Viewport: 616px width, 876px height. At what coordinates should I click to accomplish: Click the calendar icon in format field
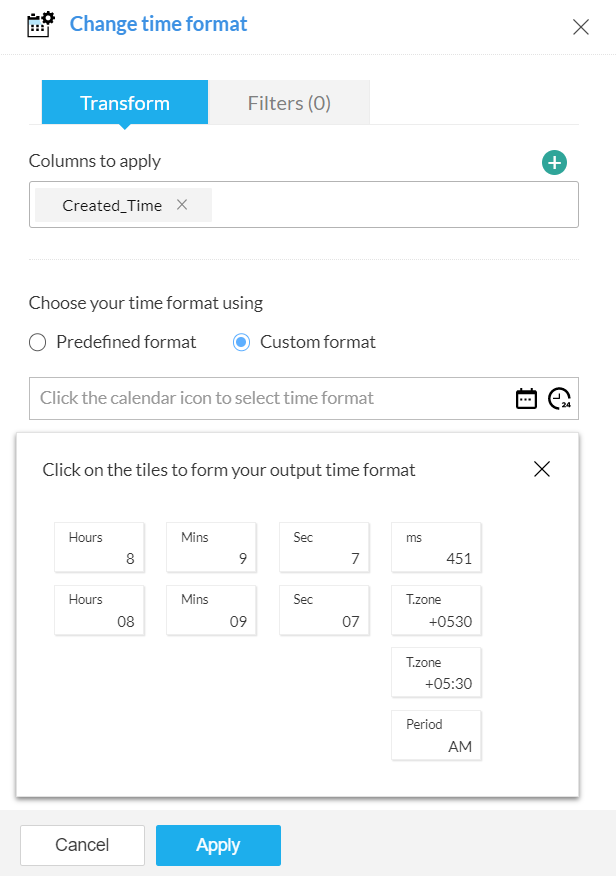(x=526, y=398)
